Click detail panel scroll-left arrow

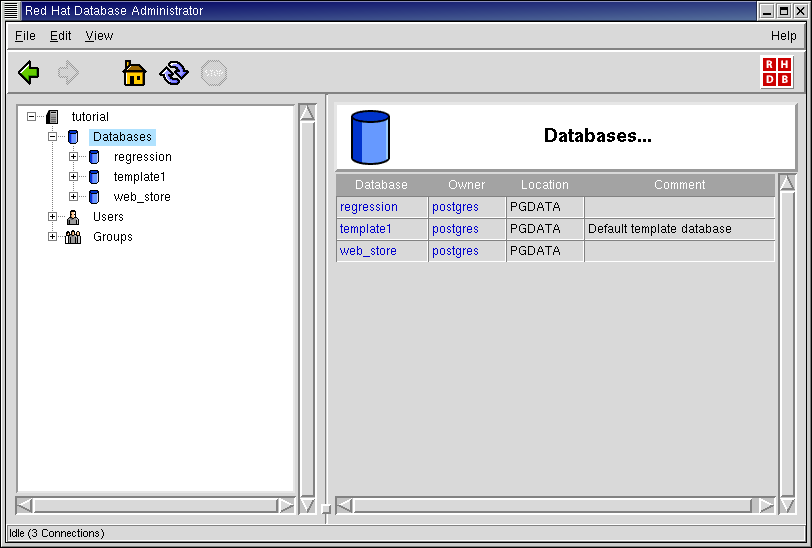pyautogui.click(x=344, y=505)
